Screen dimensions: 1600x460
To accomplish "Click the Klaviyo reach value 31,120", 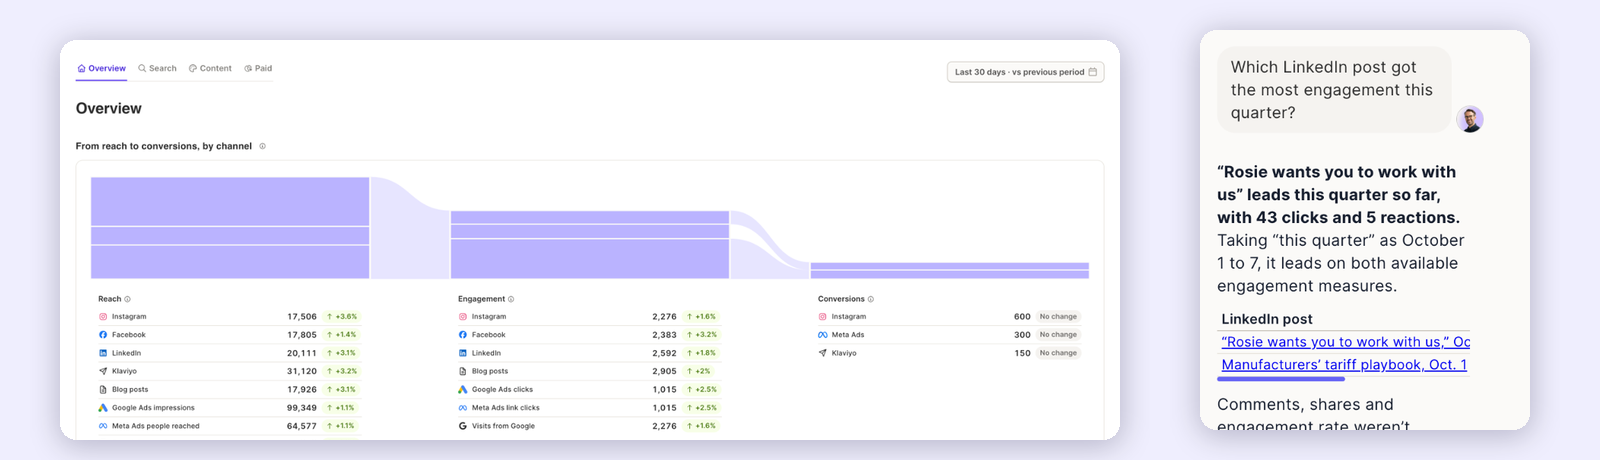I will [302, 371].
